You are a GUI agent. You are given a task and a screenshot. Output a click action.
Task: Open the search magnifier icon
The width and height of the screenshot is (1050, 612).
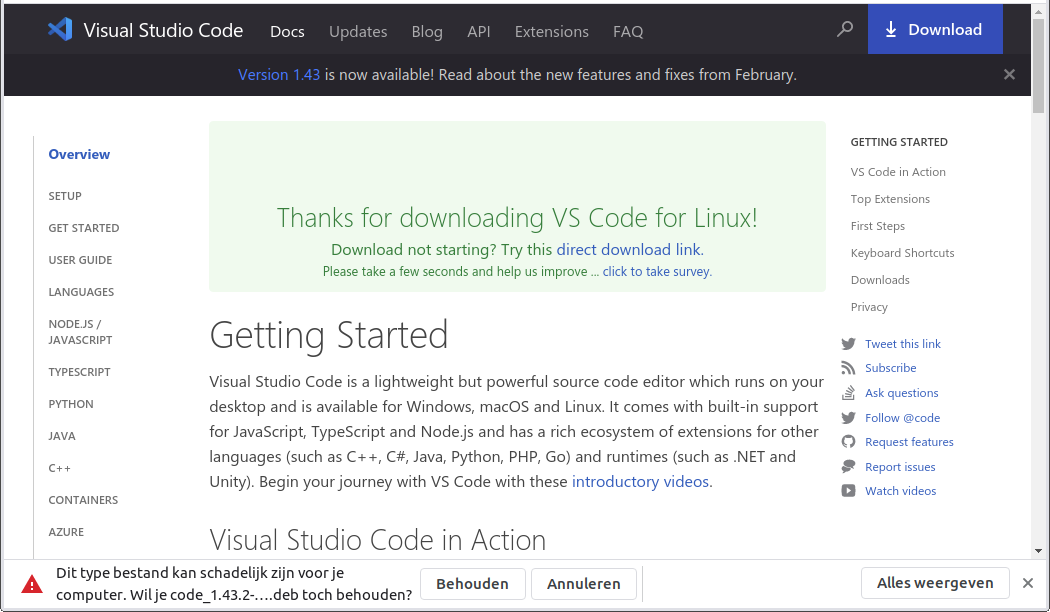click(845, 29)
